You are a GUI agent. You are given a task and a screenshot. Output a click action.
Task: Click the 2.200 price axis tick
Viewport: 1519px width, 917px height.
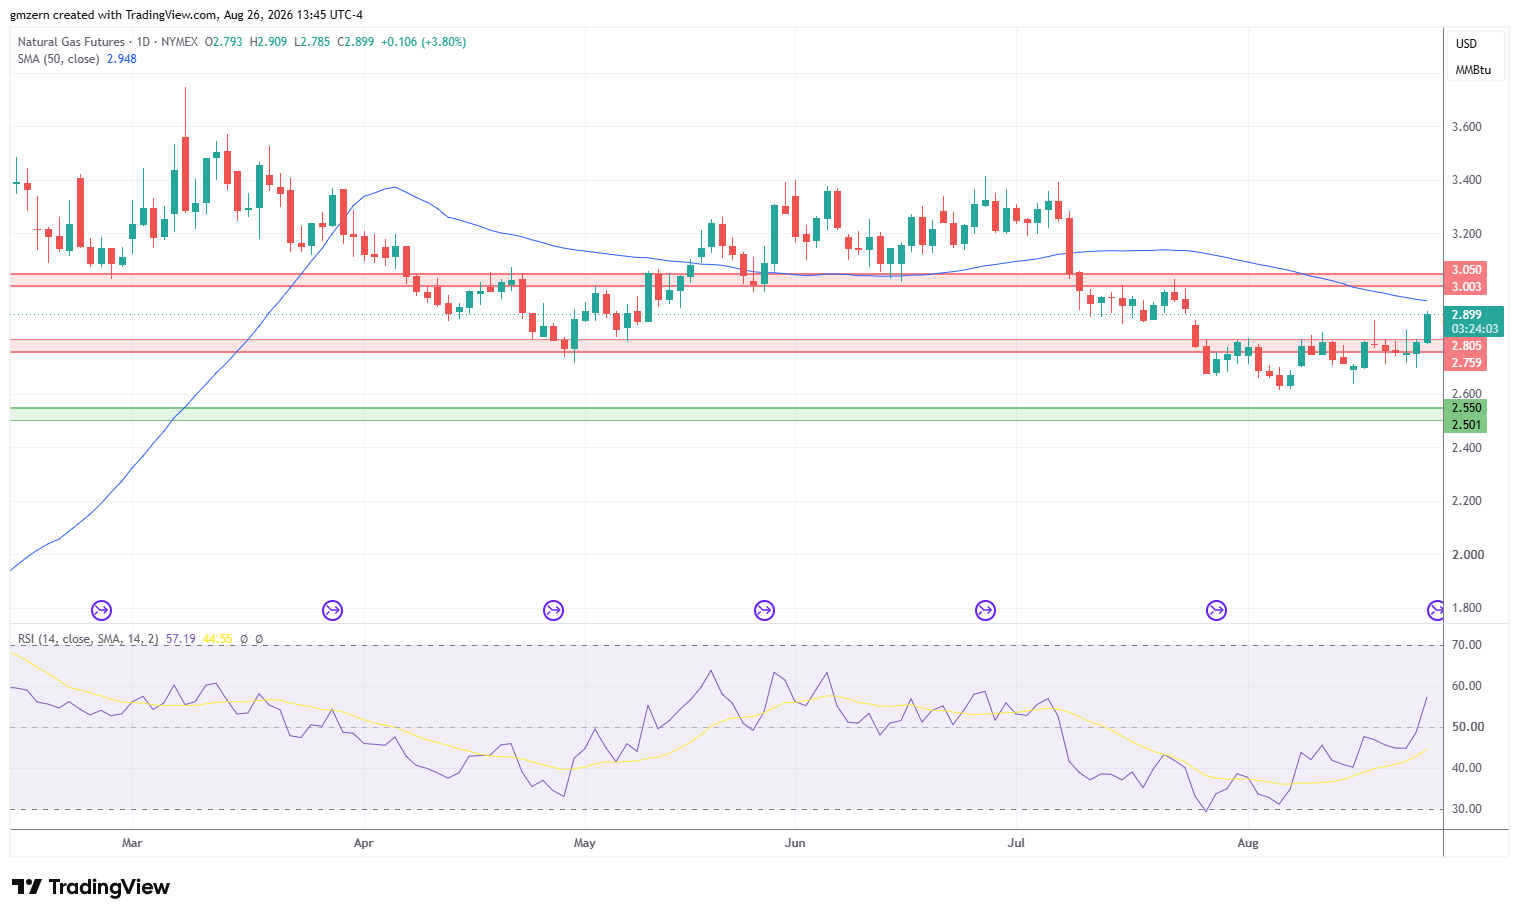click(1466, 501)
